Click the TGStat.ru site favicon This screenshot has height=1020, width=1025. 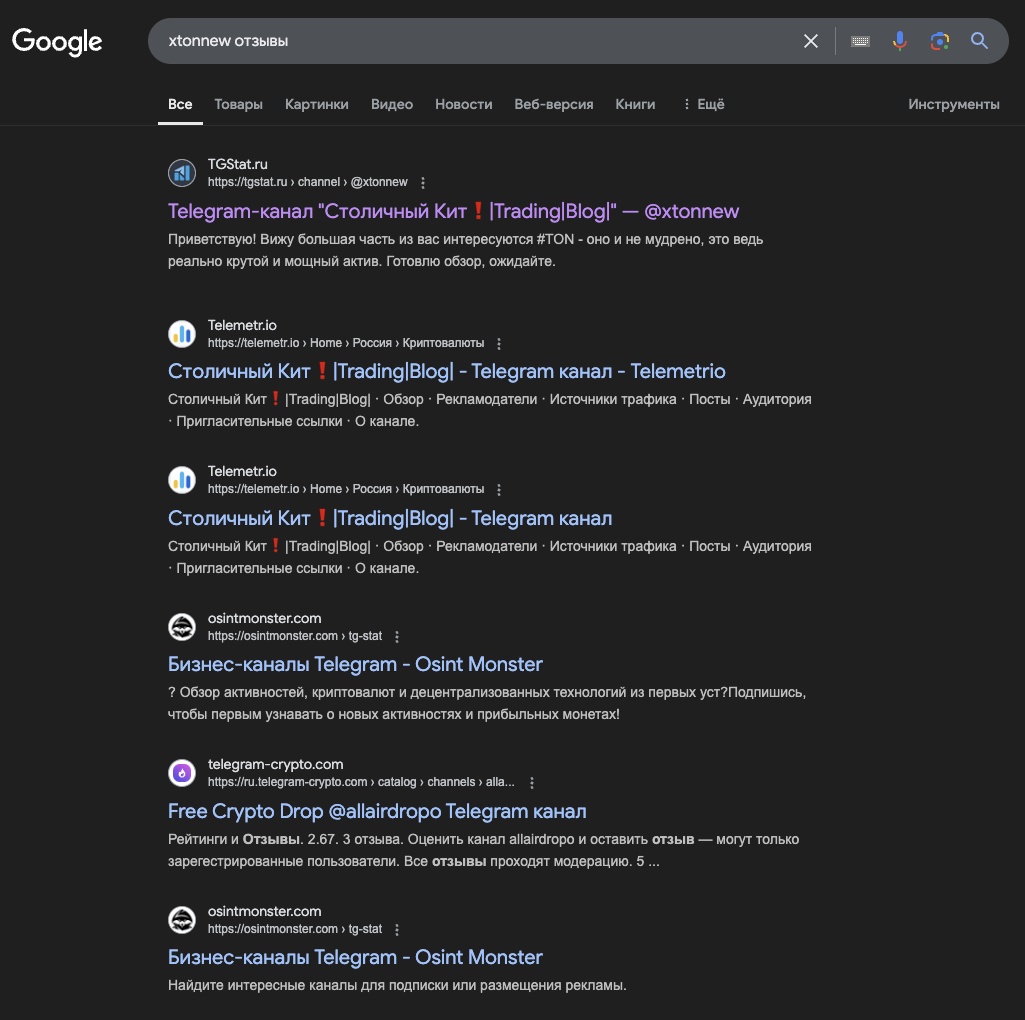point(182,173)
